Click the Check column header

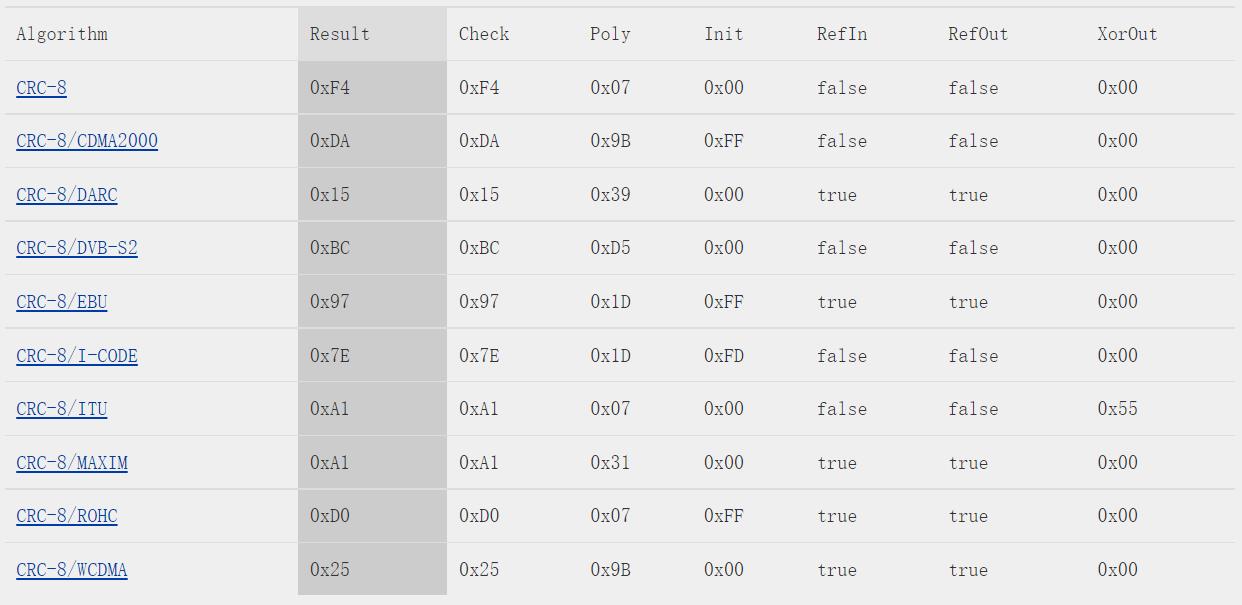(484, 34)
